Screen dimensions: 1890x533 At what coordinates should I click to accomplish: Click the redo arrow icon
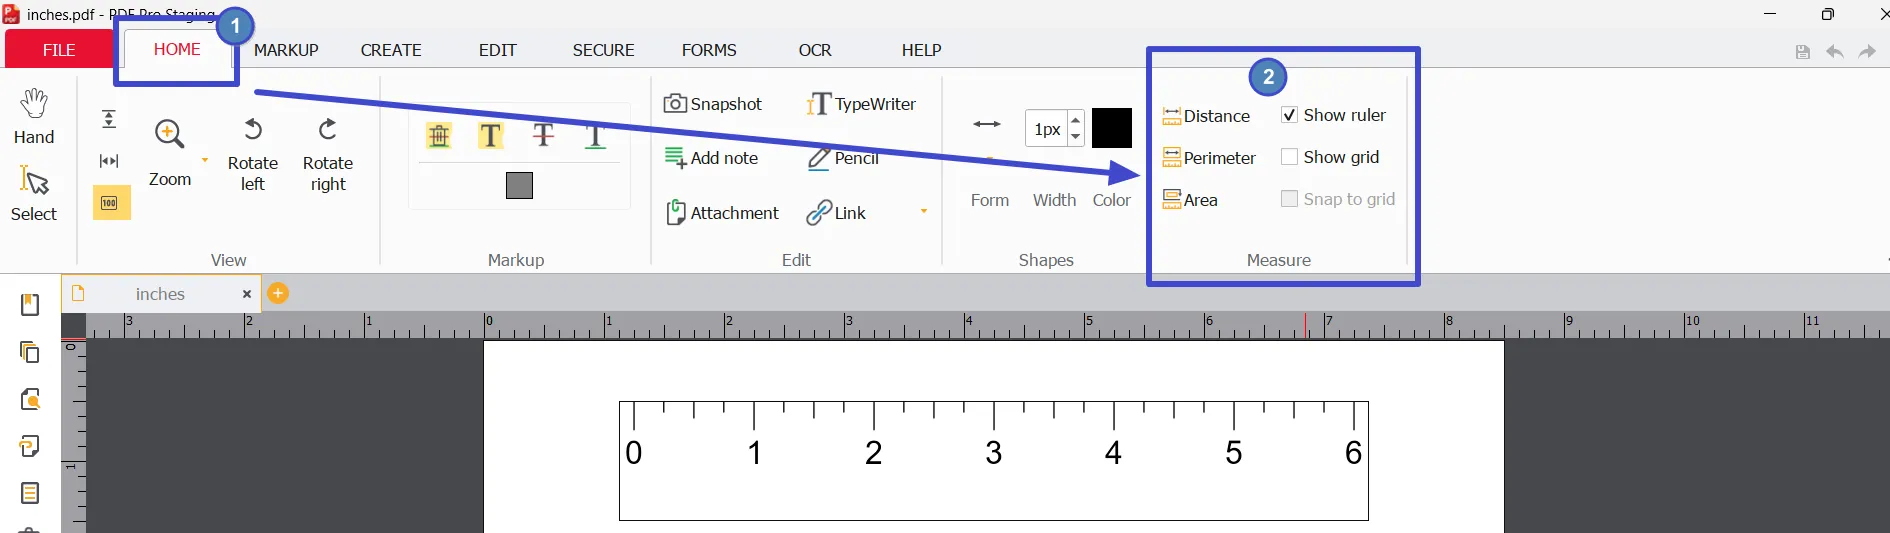1867,52
